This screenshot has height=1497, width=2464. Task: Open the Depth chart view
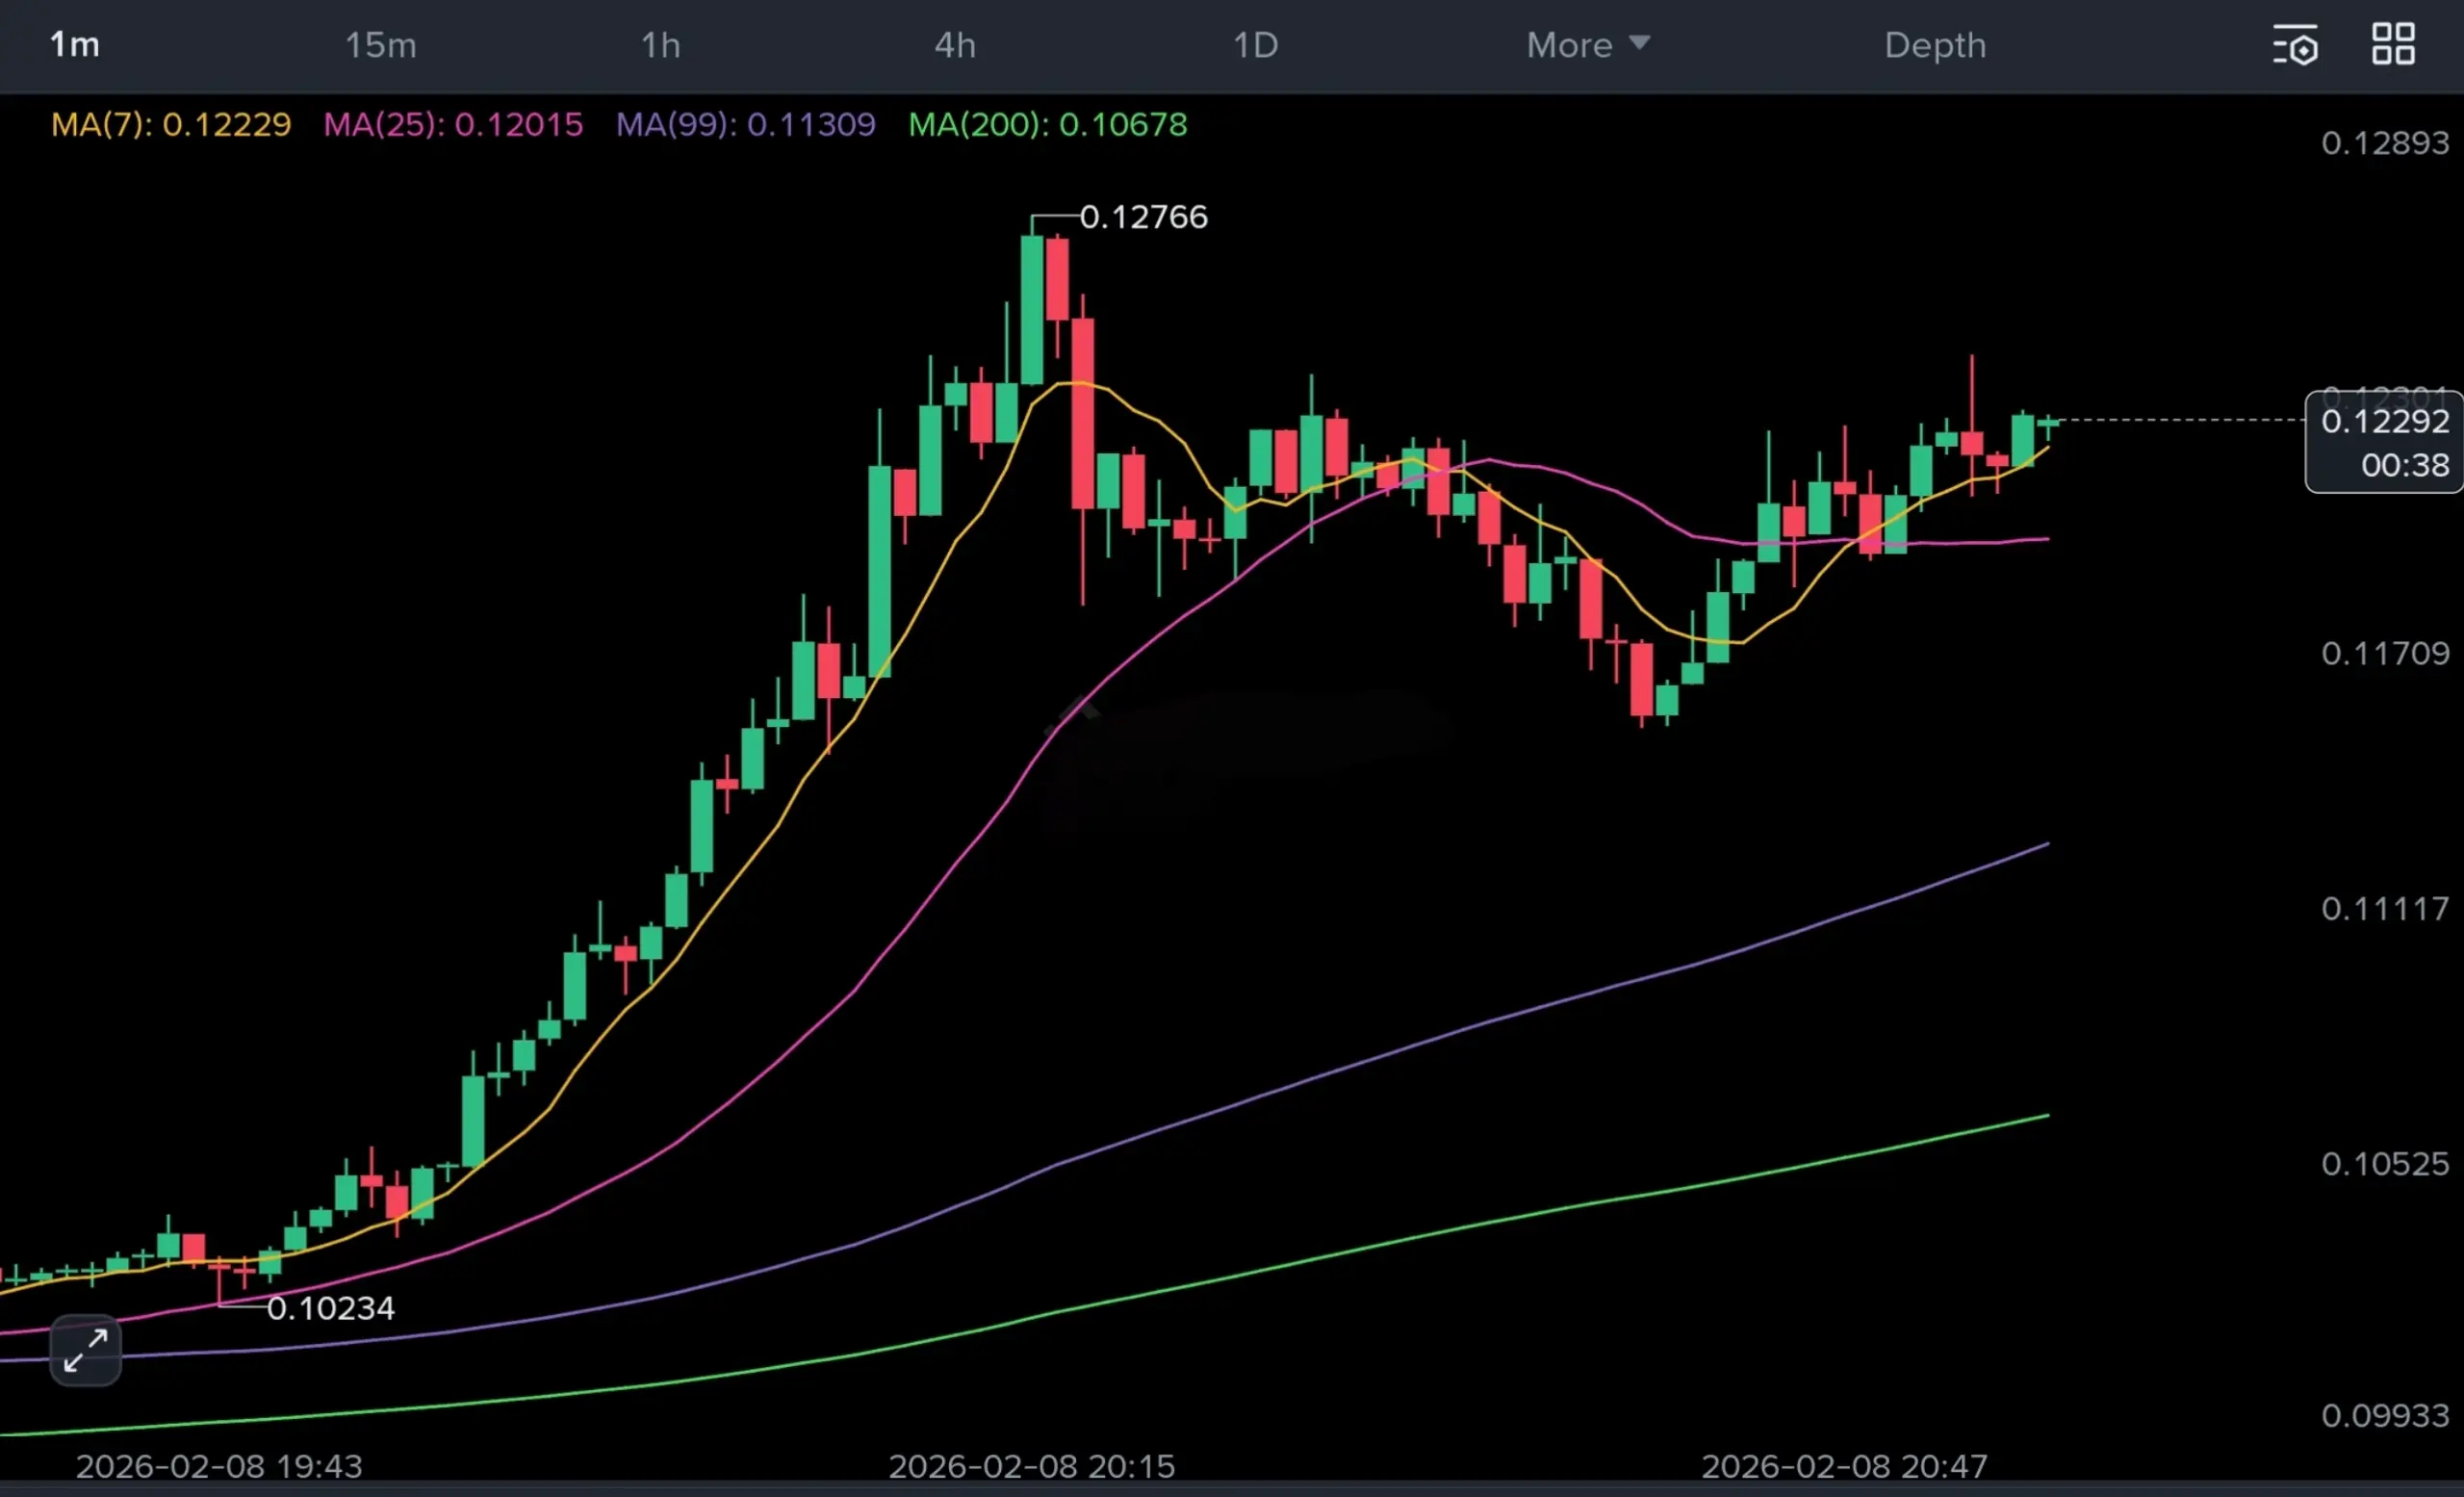[1935, 45]
